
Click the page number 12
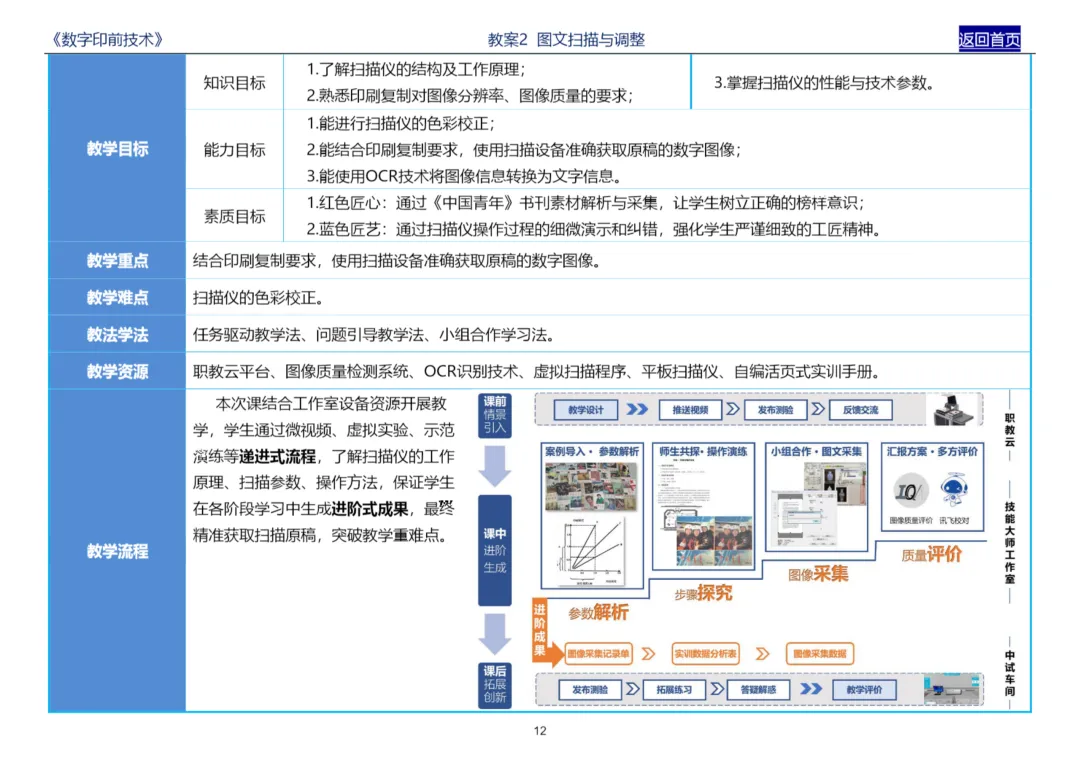tap(540, 731)
